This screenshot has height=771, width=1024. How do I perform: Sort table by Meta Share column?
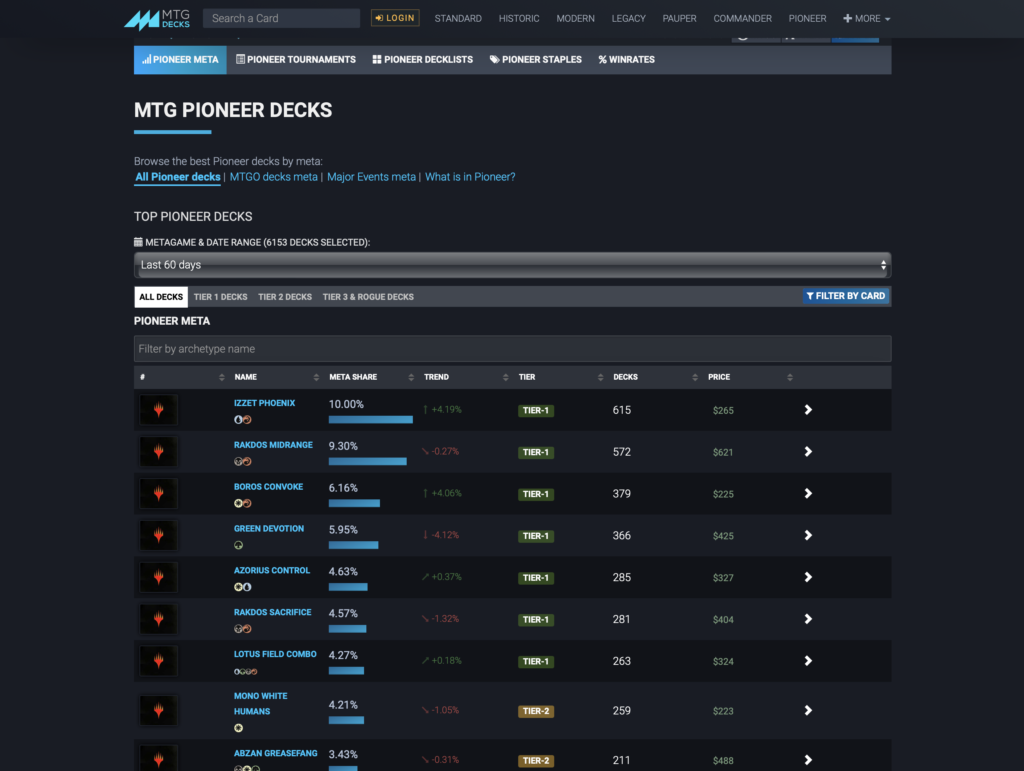pyautogui.click(x=371, y=377)
